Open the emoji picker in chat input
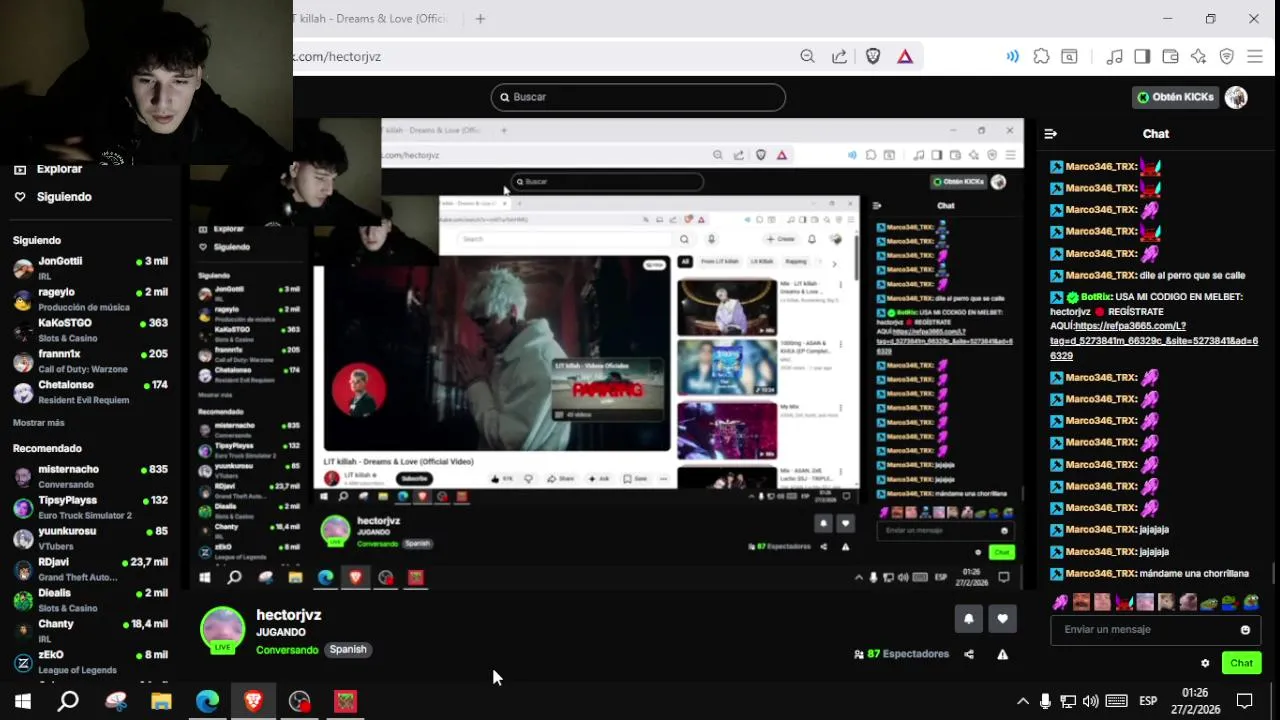 pyautogui.click(x=1245, y=630)
